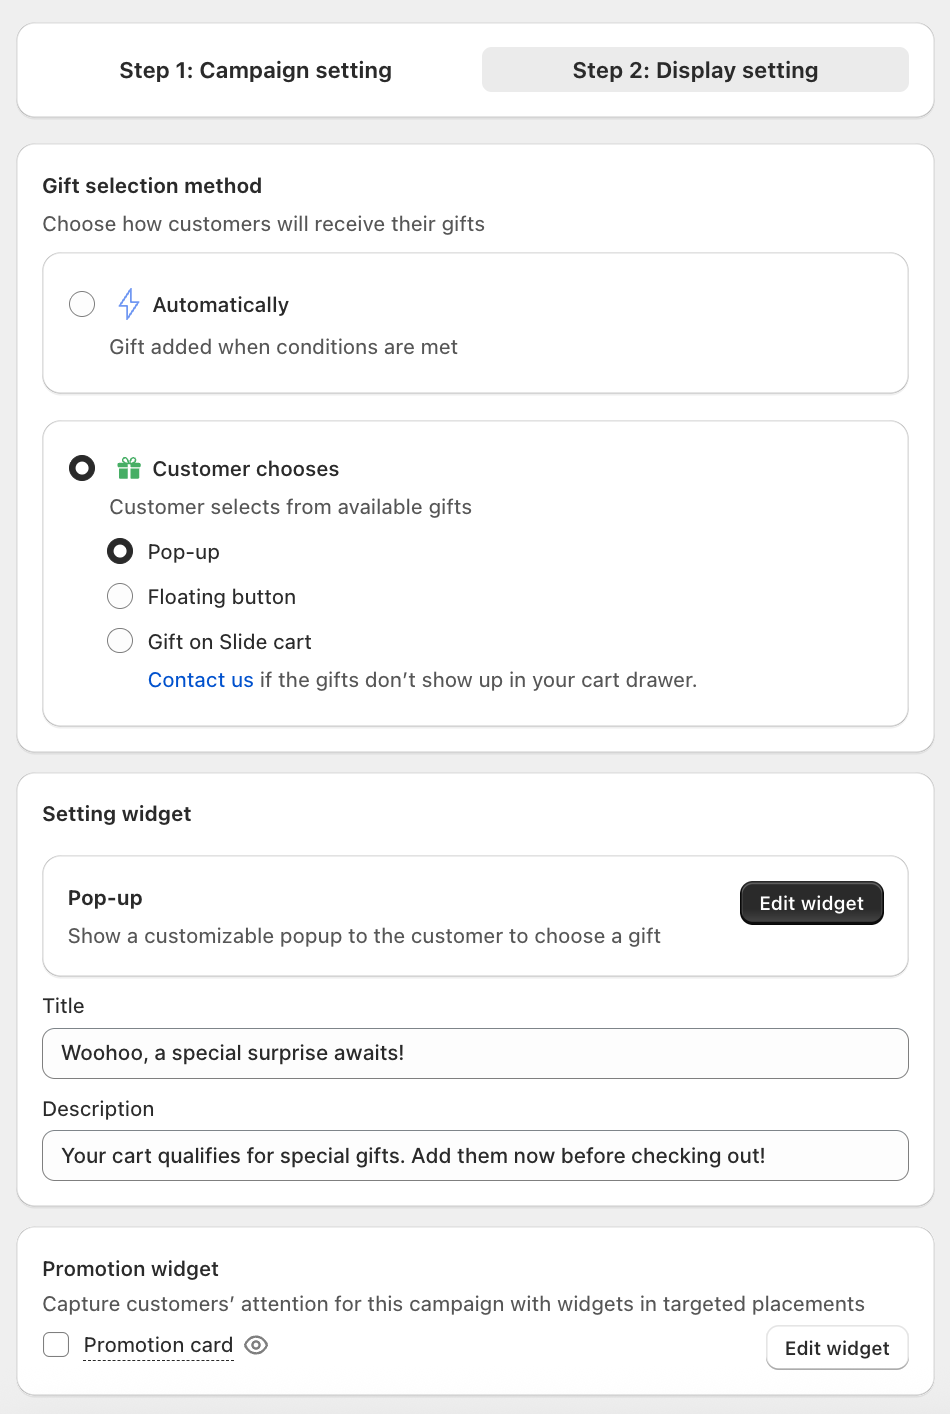The image size is (950, 1414).
Task: Select the Customer chooses radio button
Action: click(x=82, y=468)
